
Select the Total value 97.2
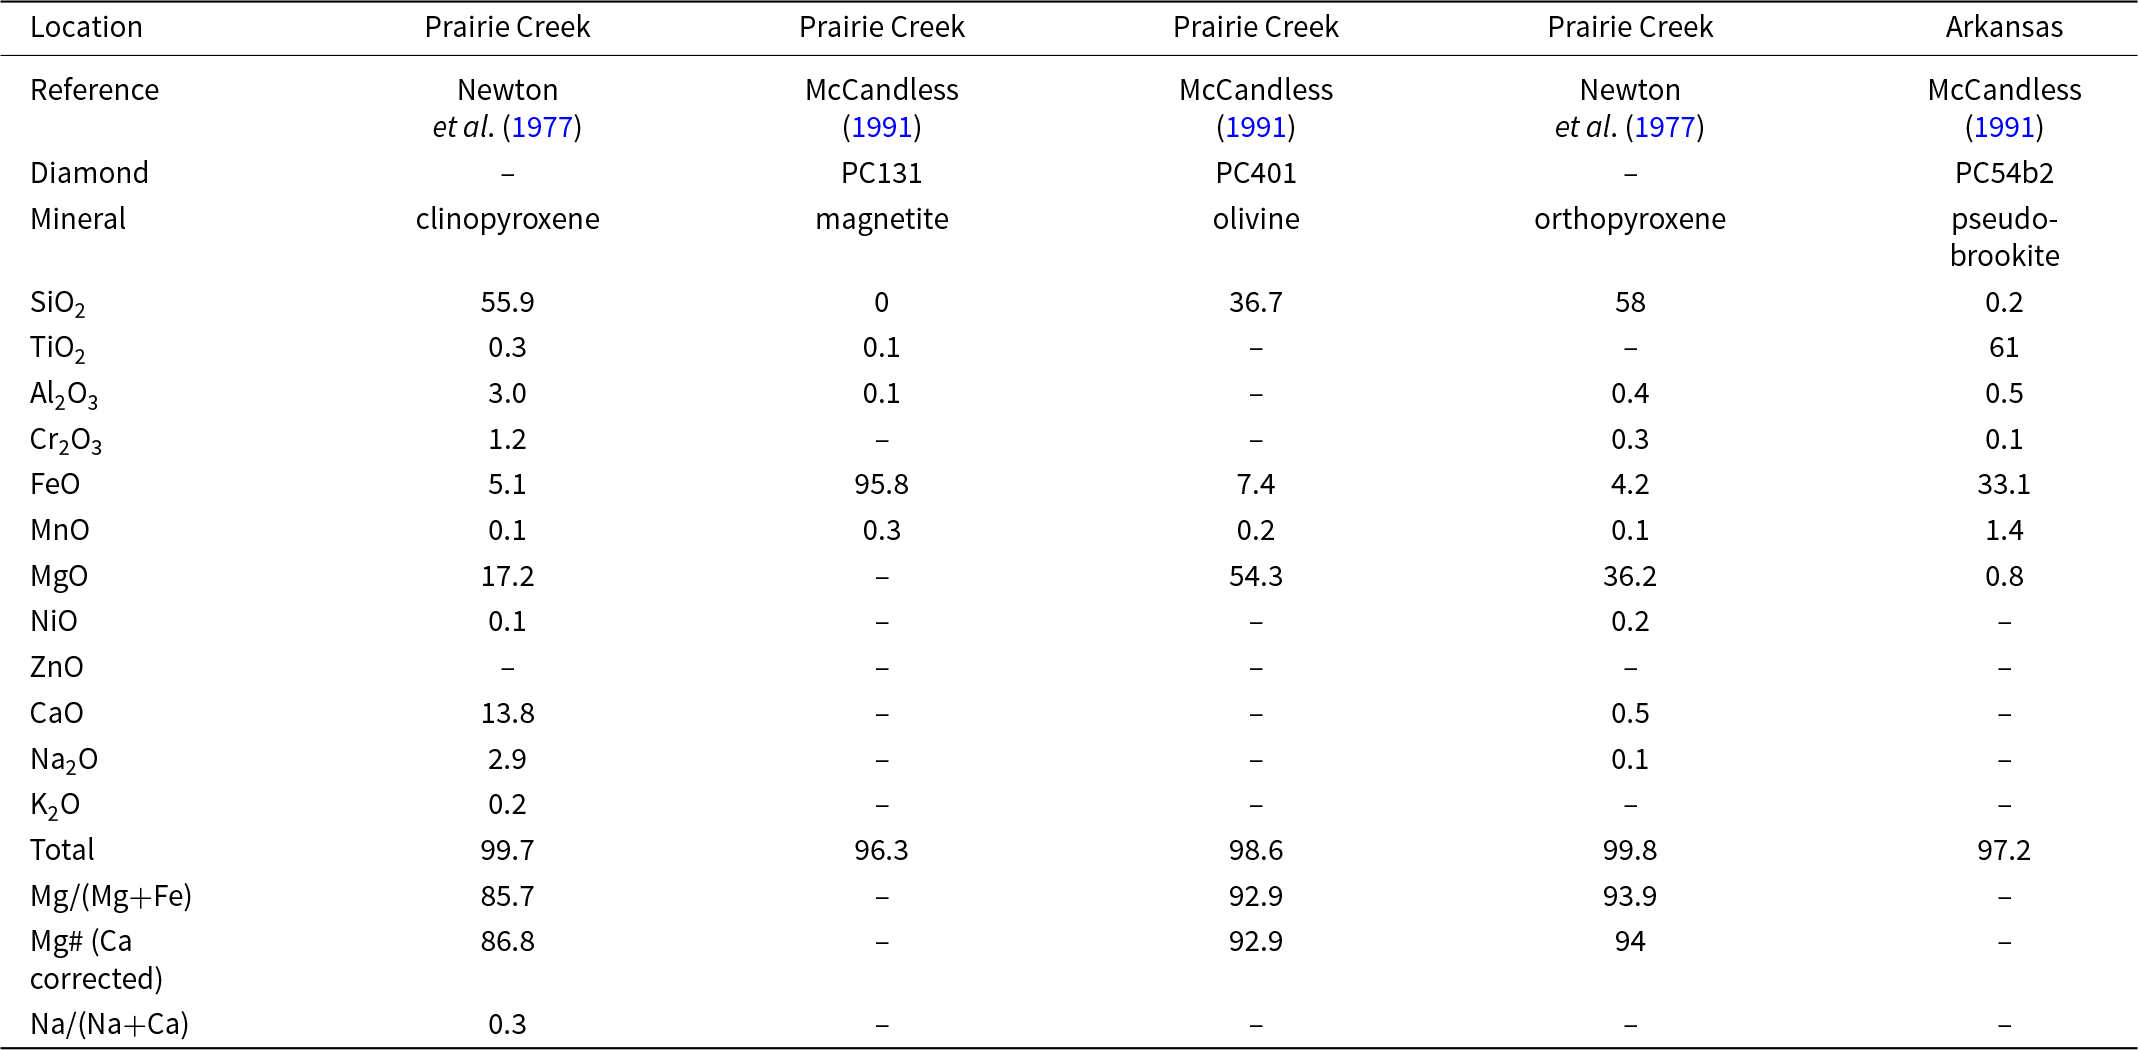point(2004,850)
